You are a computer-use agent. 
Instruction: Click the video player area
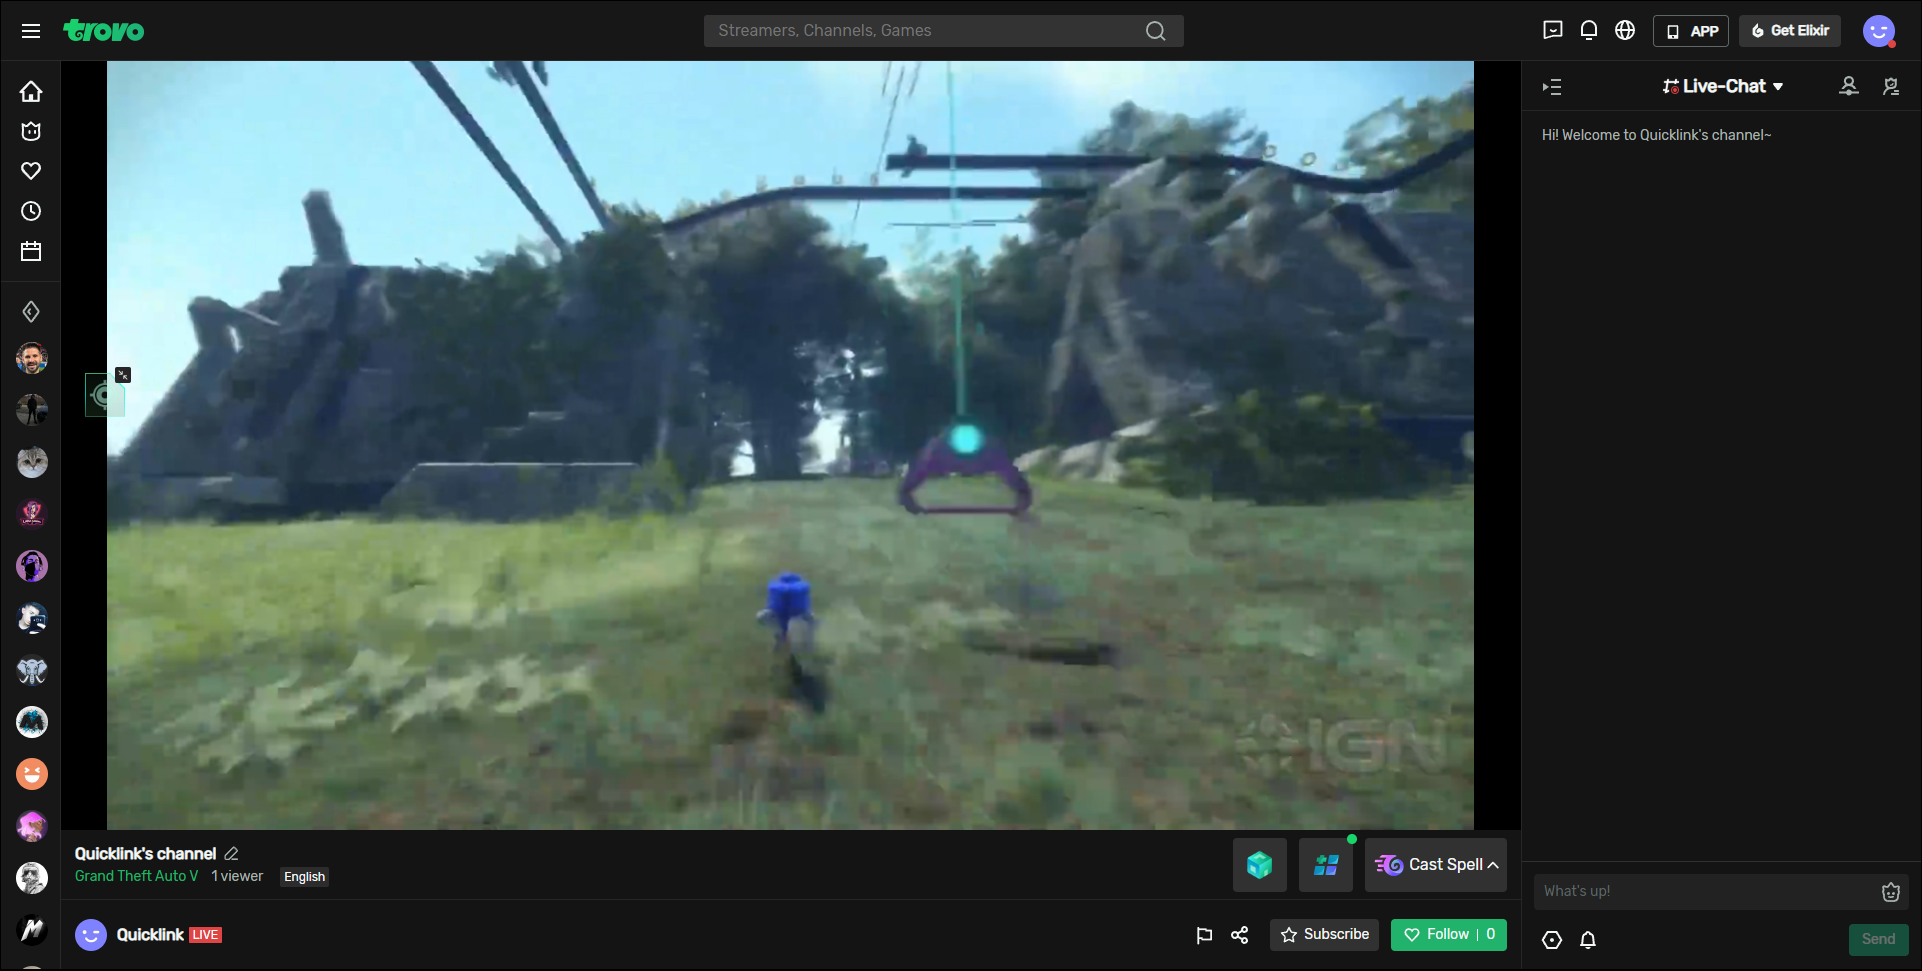(790, 445)
